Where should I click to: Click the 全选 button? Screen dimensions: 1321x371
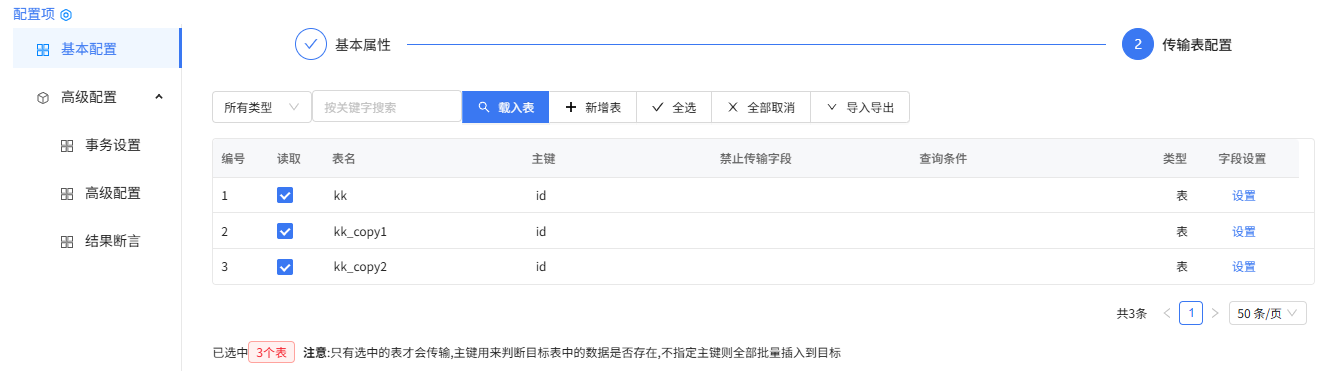tap(674, 107)
